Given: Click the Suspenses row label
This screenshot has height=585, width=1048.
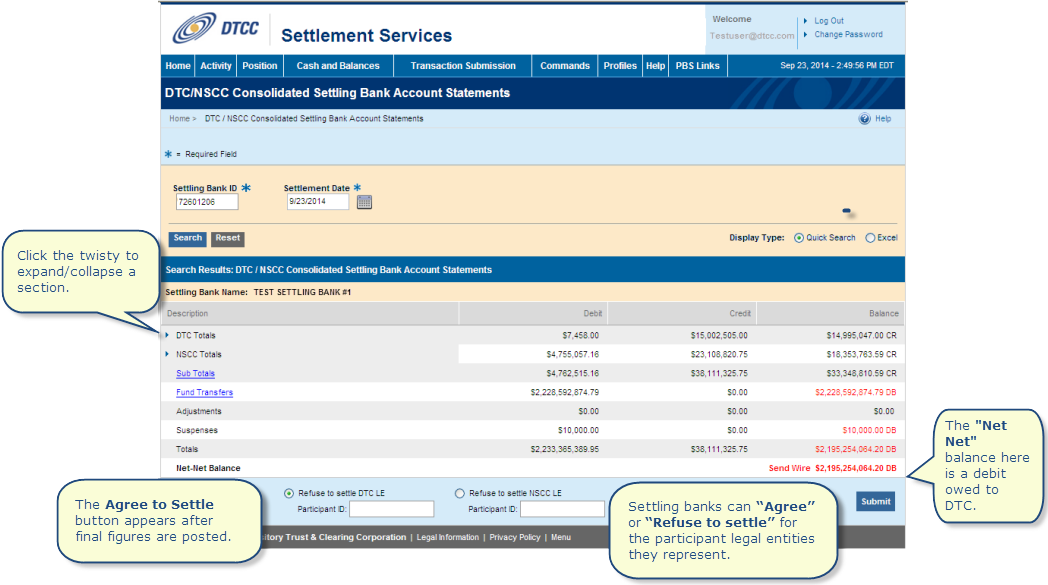Looking at the screenshot, I should point(196,431).
